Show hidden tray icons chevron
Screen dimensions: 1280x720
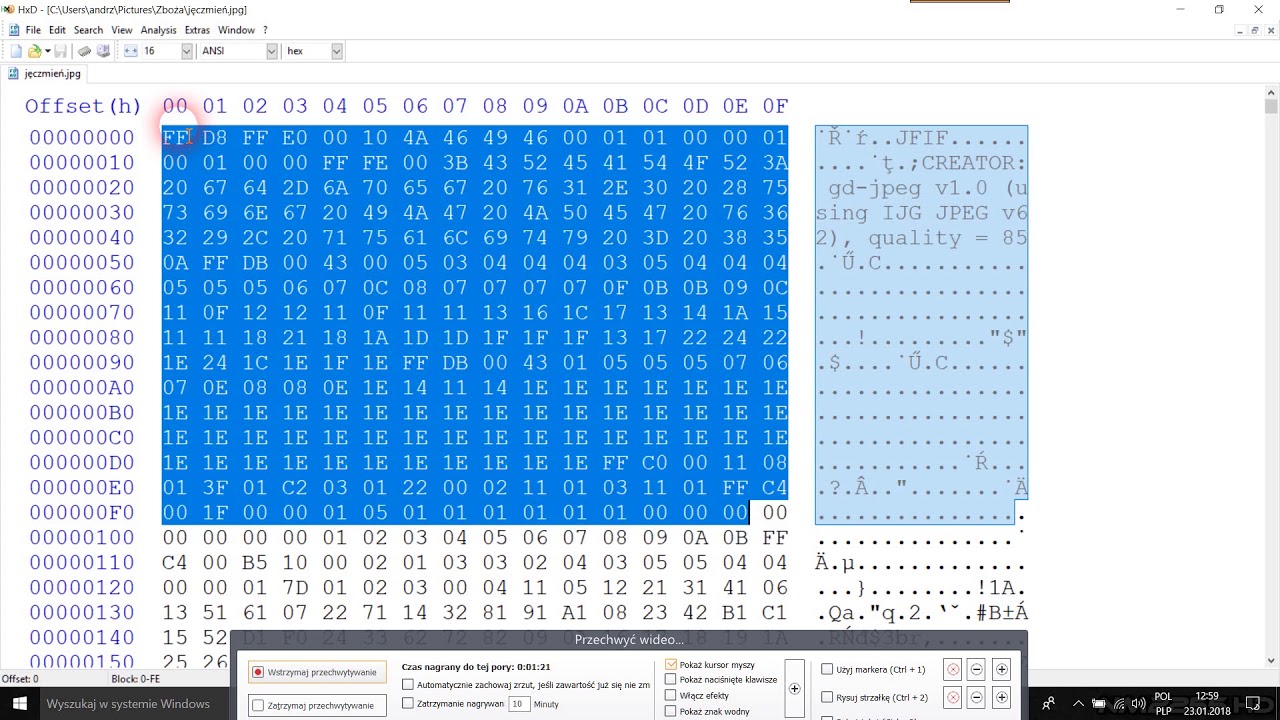coord(1078,704)
